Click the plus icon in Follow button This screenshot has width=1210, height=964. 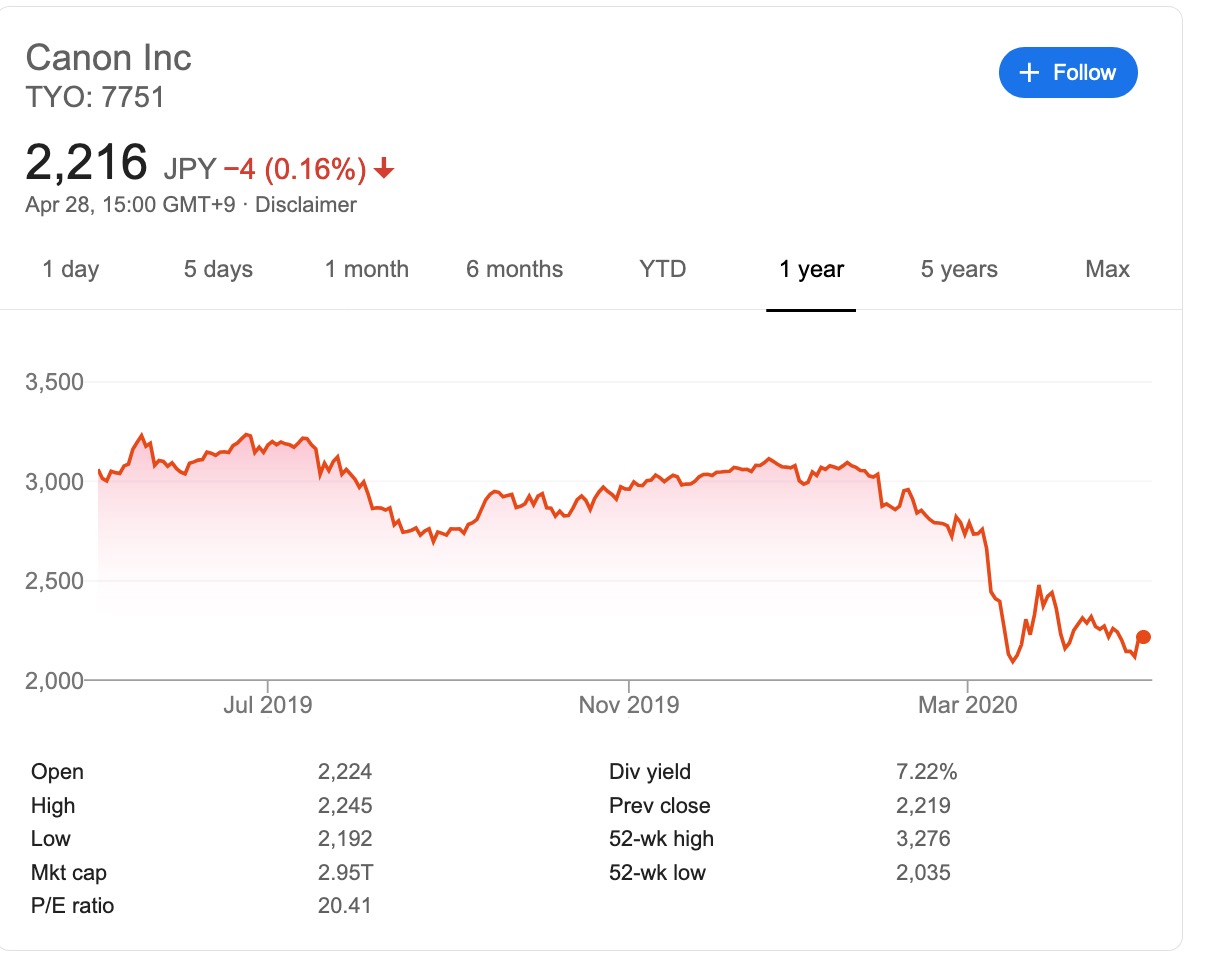pyautogui.click(x=1028, y=72)
